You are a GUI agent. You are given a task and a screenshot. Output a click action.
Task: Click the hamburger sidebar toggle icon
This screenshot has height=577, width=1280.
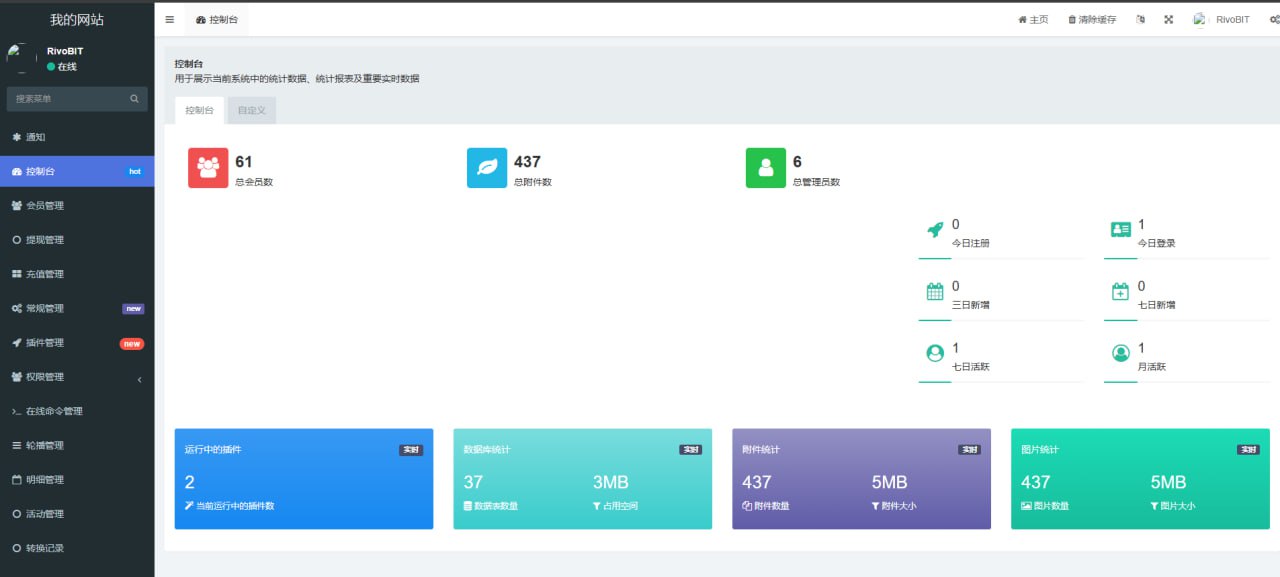pyautogui.click(x=170, y=20)
